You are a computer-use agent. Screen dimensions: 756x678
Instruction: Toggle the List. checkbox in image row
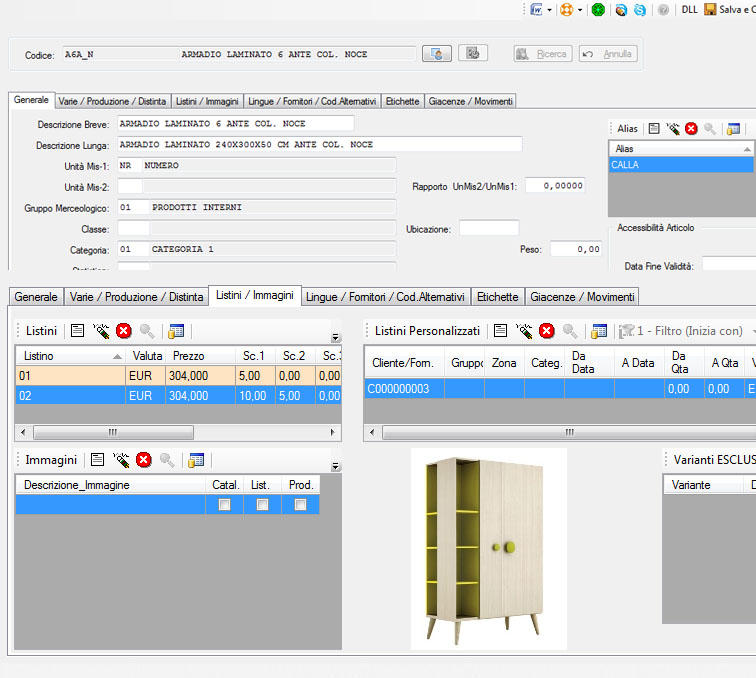click(262, 504)
